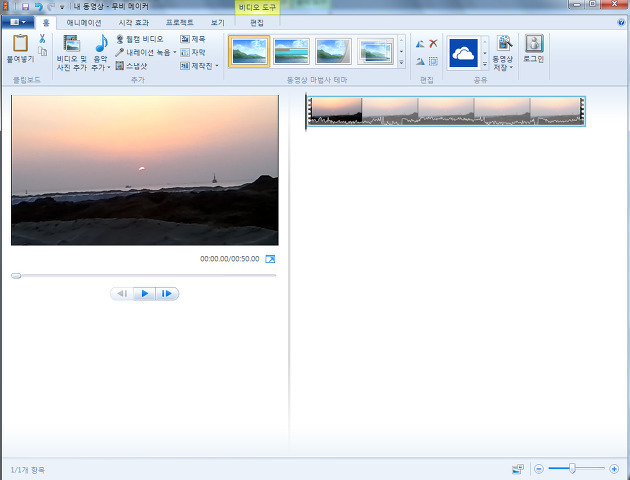Click the time zoom slider handle
The image size is (630, 480).
tap(572, 468)
